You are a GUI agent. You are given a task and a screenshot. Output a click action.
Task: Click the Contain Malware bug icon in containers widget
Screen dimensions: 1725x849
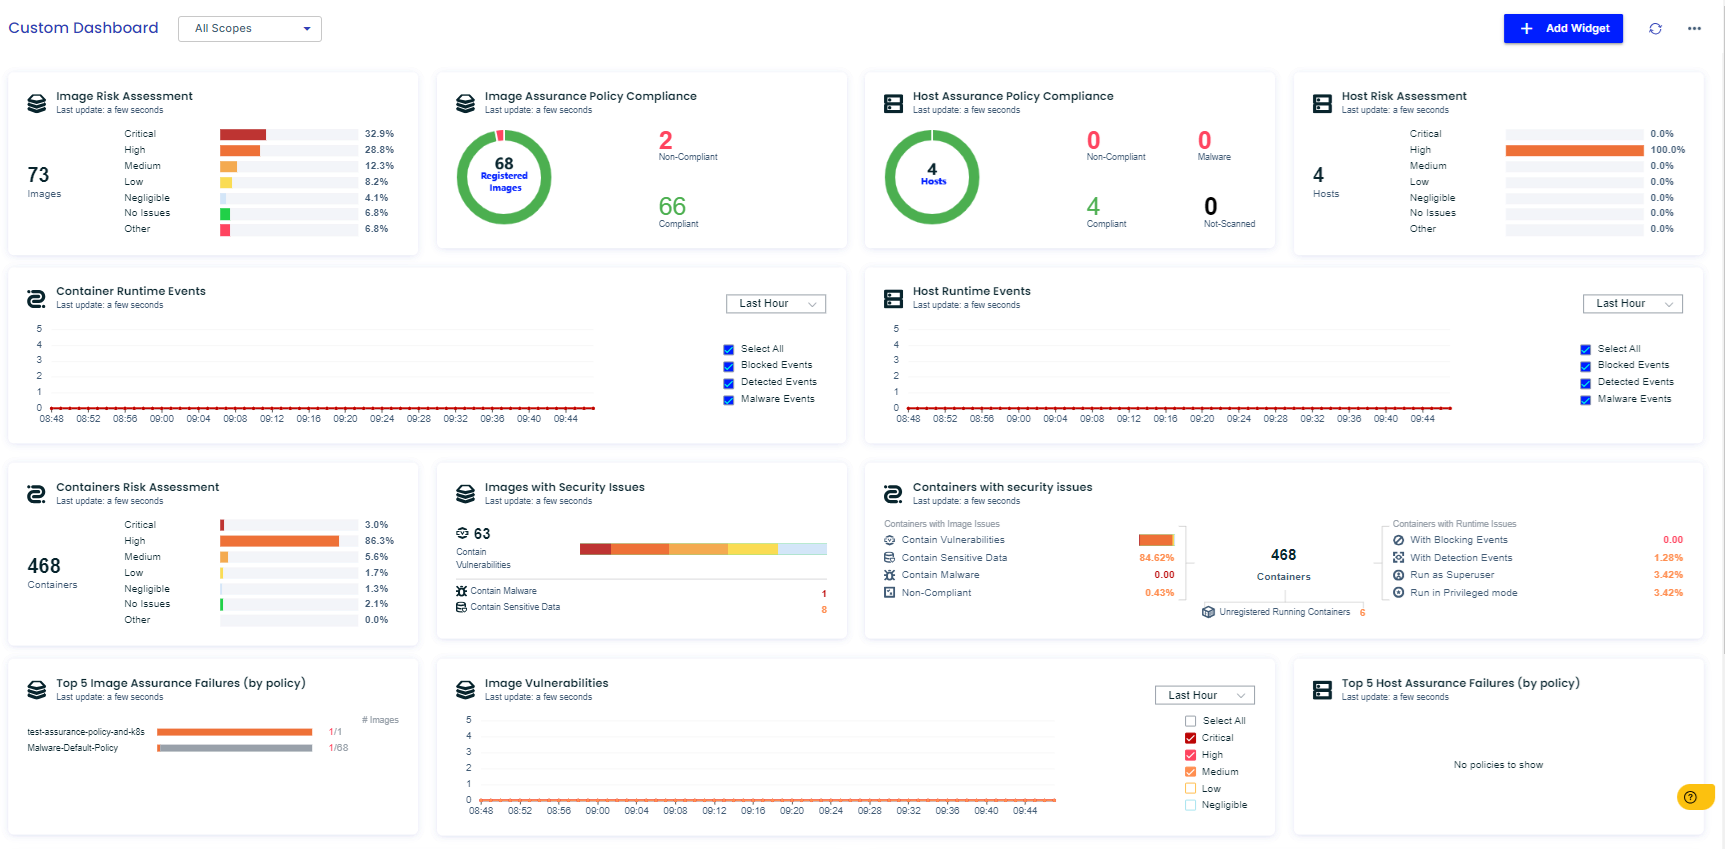coord(890,575)
